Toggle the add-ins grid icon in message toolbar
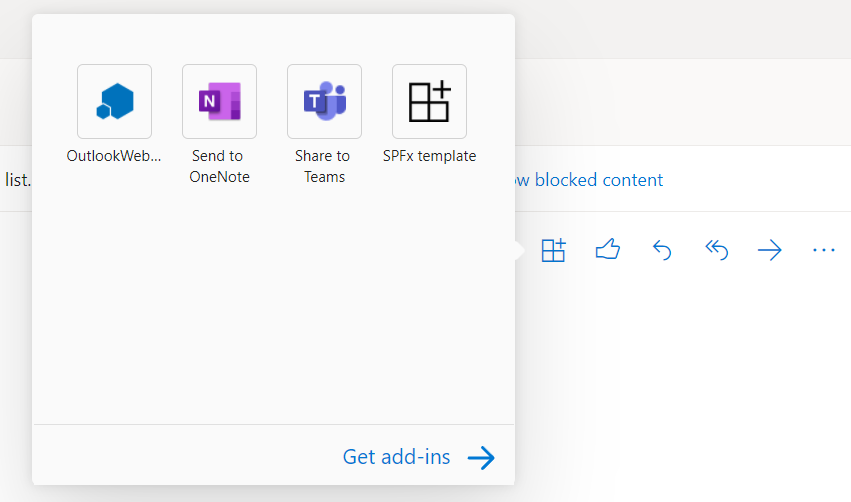Screen dimensions: 851x502 pos(554,250)
